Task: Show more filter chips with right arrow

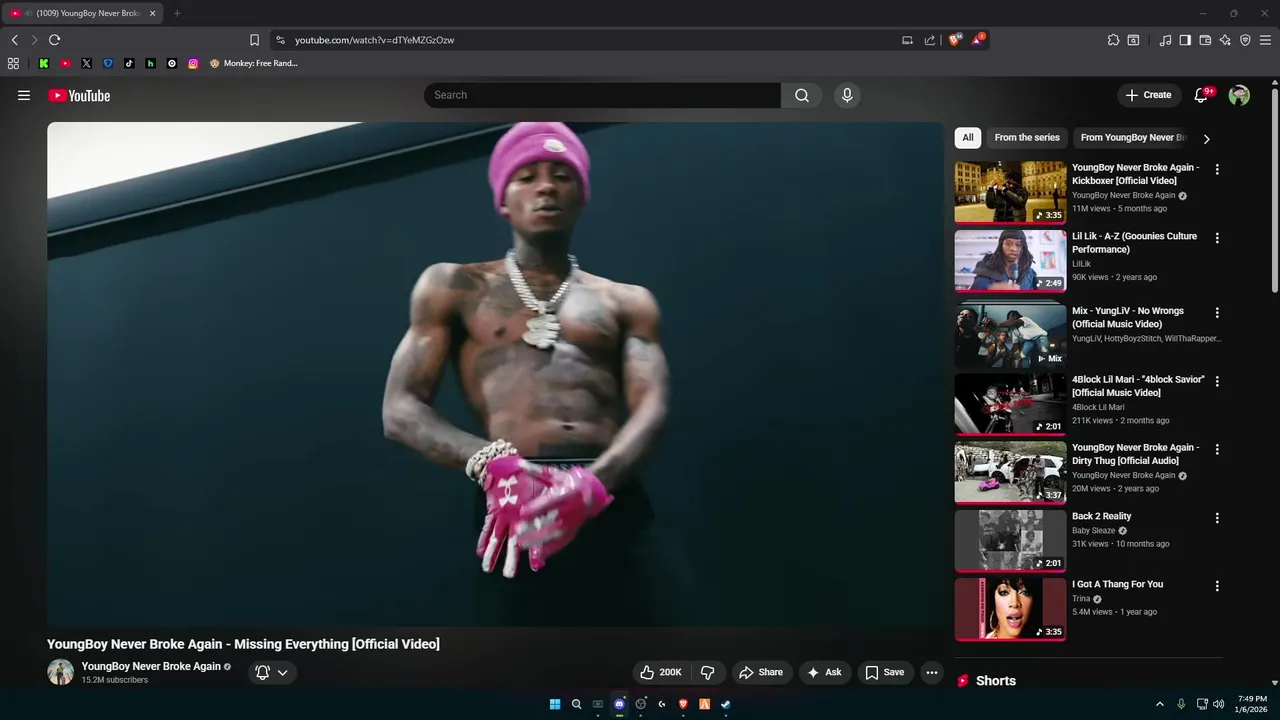Action: click(x=1206, y=139)
